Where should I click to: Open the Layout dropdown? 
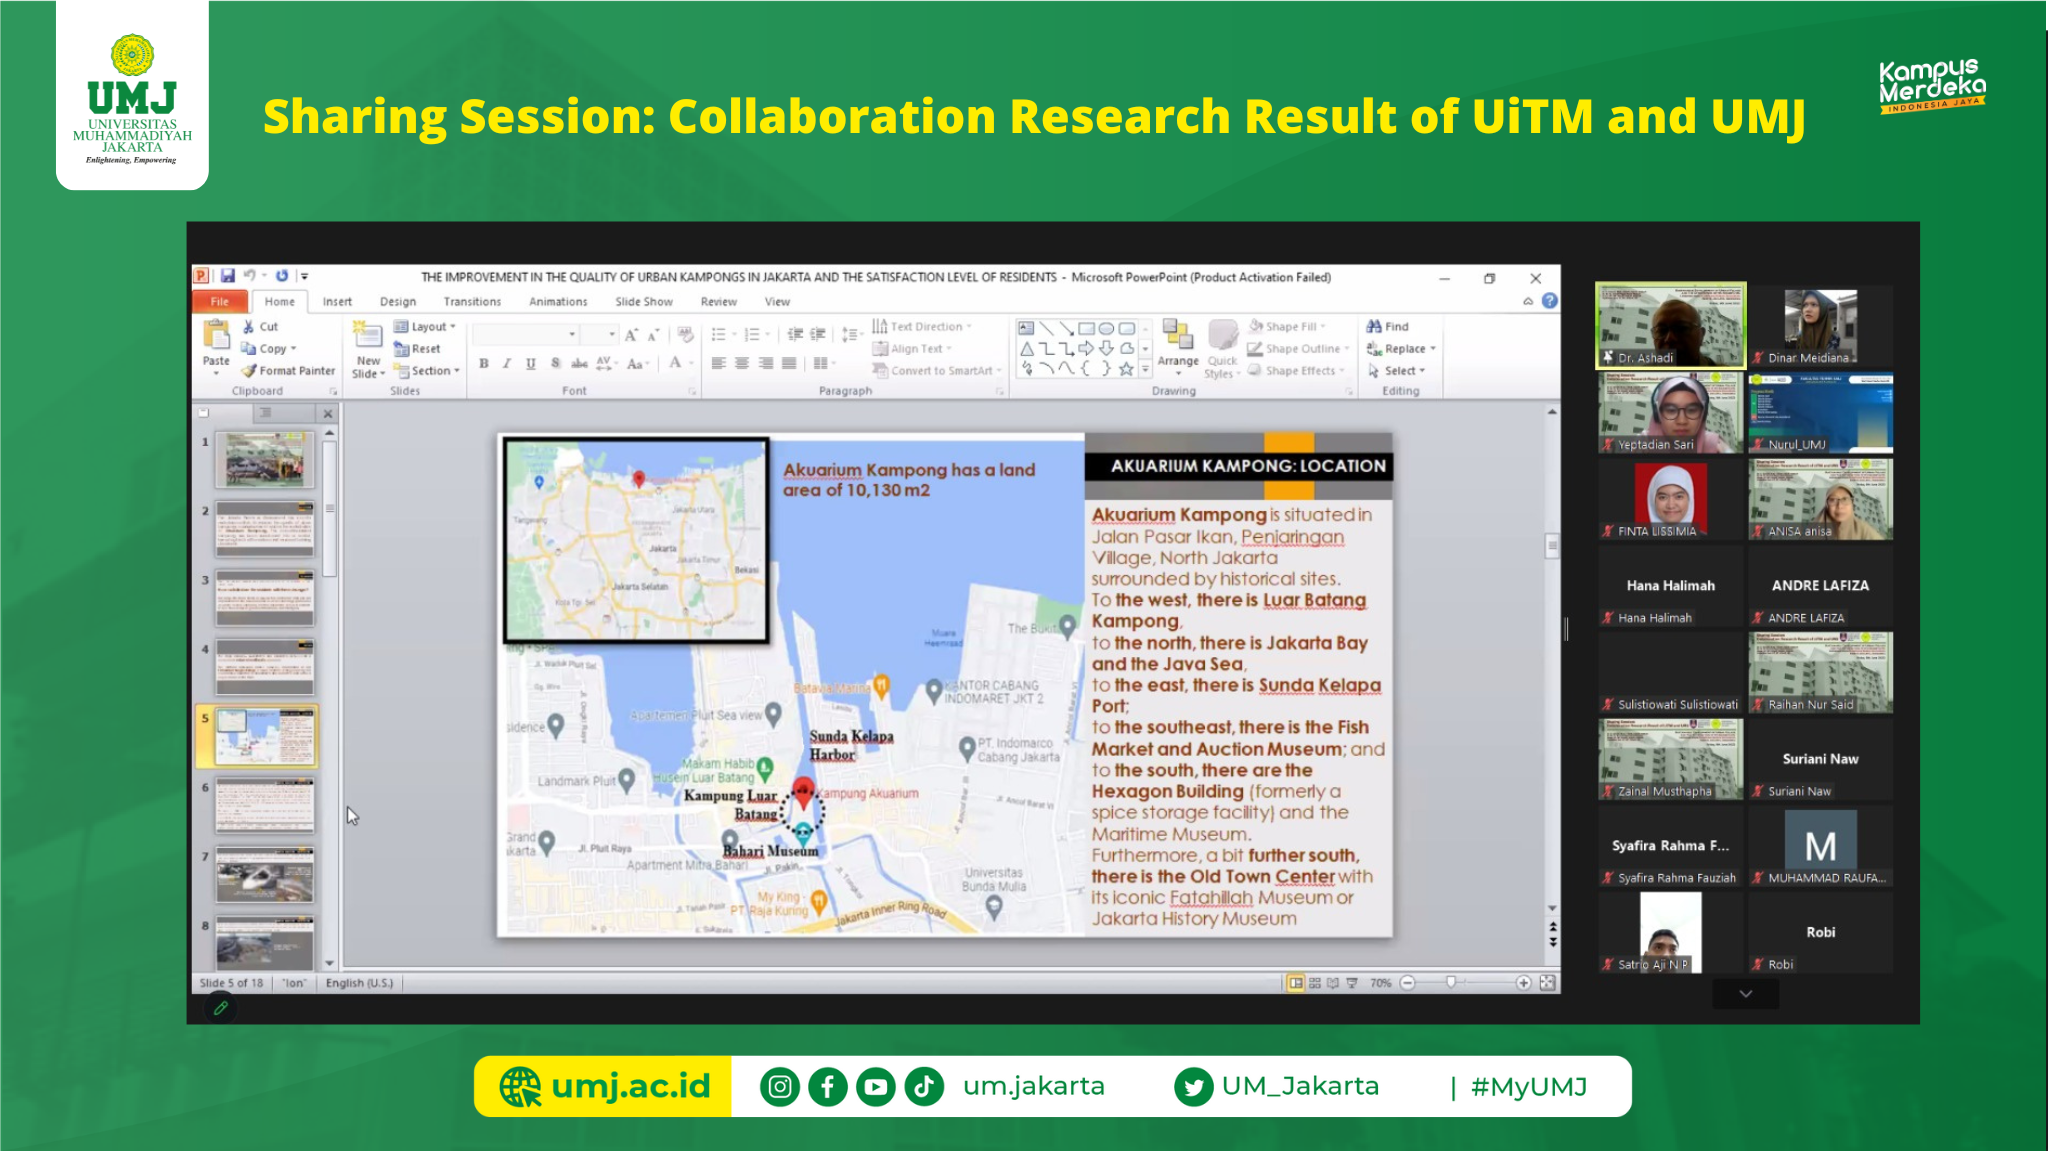(425, 327)
